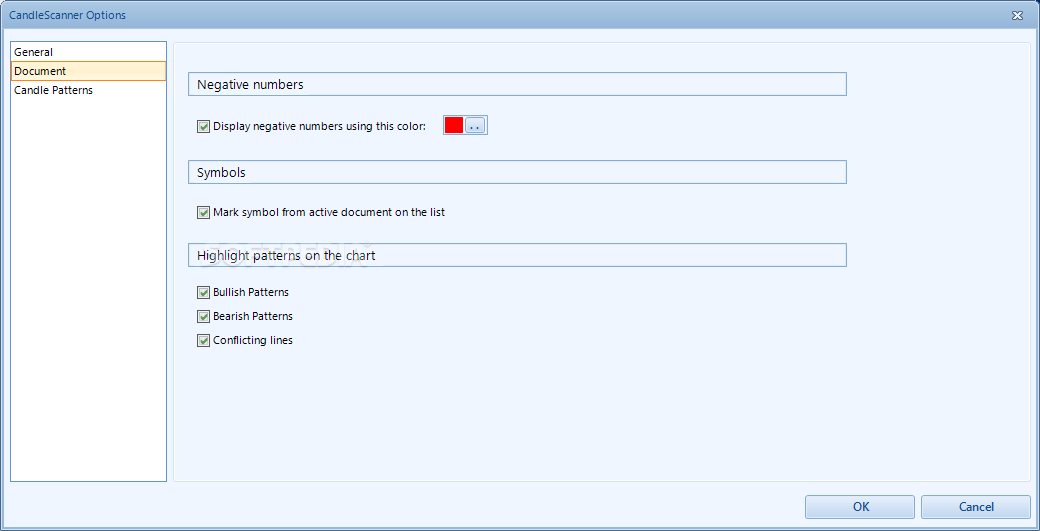The width and height of the screenshot is (1040, 531).
Task: Select the Document options page
Action: pos(88,71)
